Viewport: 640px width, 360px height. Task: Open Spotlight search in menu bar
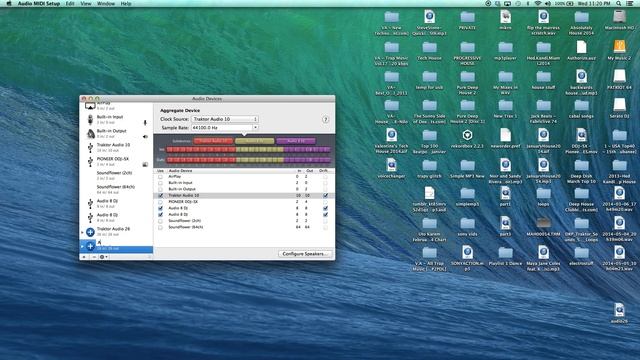point(619,3)
